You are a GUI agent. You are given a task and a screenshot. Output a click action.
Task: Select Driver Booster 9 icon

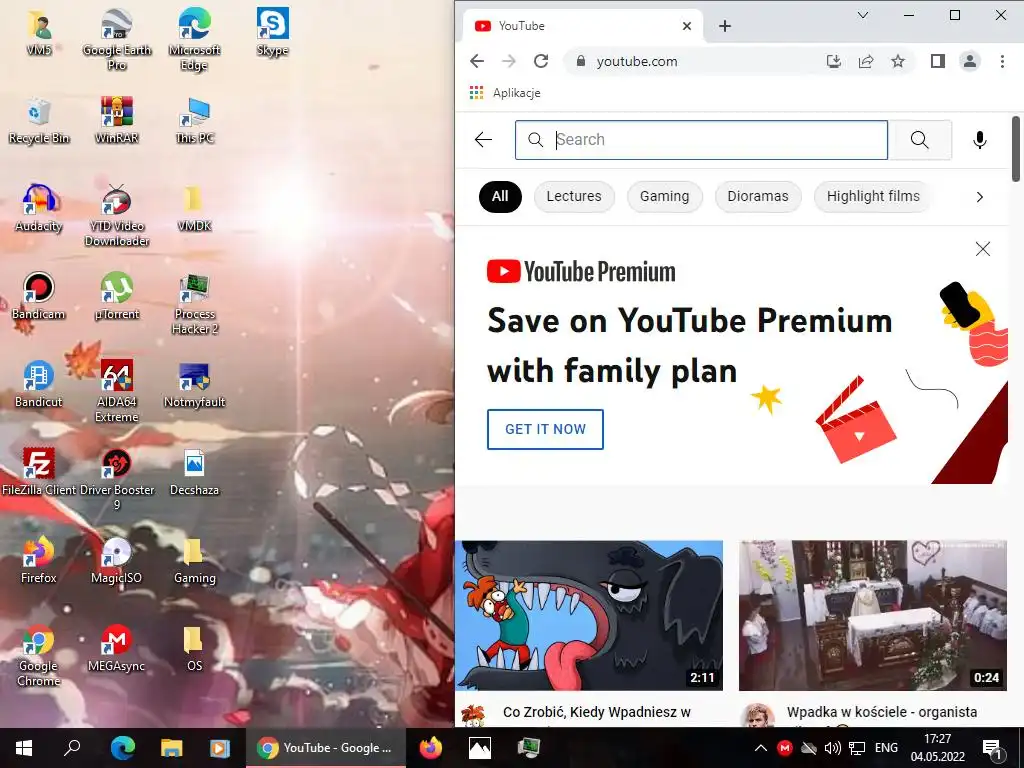[x=117, y=480]
